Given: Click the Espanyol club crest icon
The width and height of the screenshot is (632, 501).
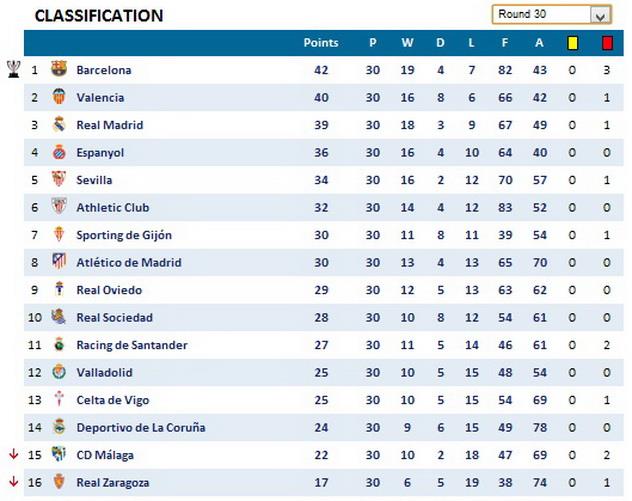Looking at the screenshot, I should coord(59,153).
